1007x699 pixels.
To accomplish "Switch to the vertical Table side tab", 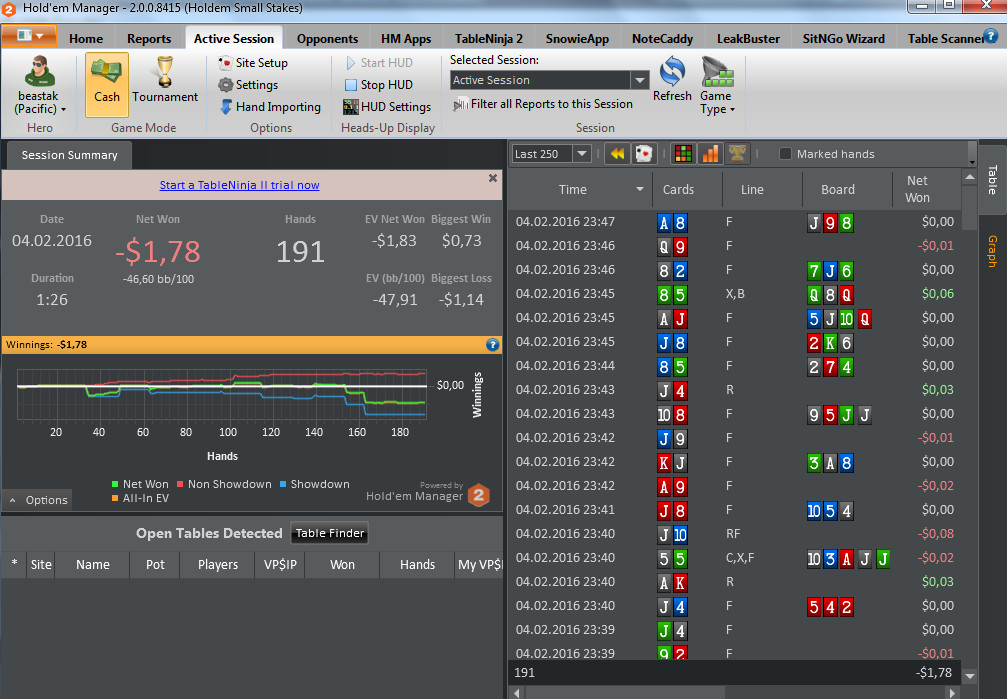I will click(x=992, y=179).
